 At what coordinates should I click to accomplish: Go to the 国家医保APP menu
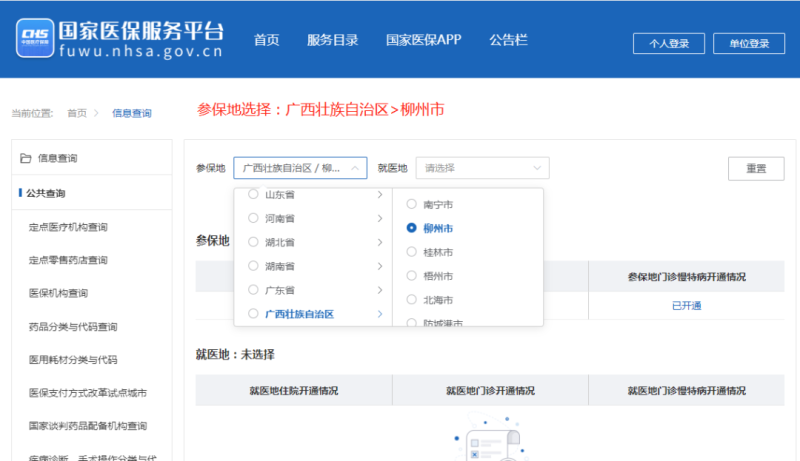(423, 41)
